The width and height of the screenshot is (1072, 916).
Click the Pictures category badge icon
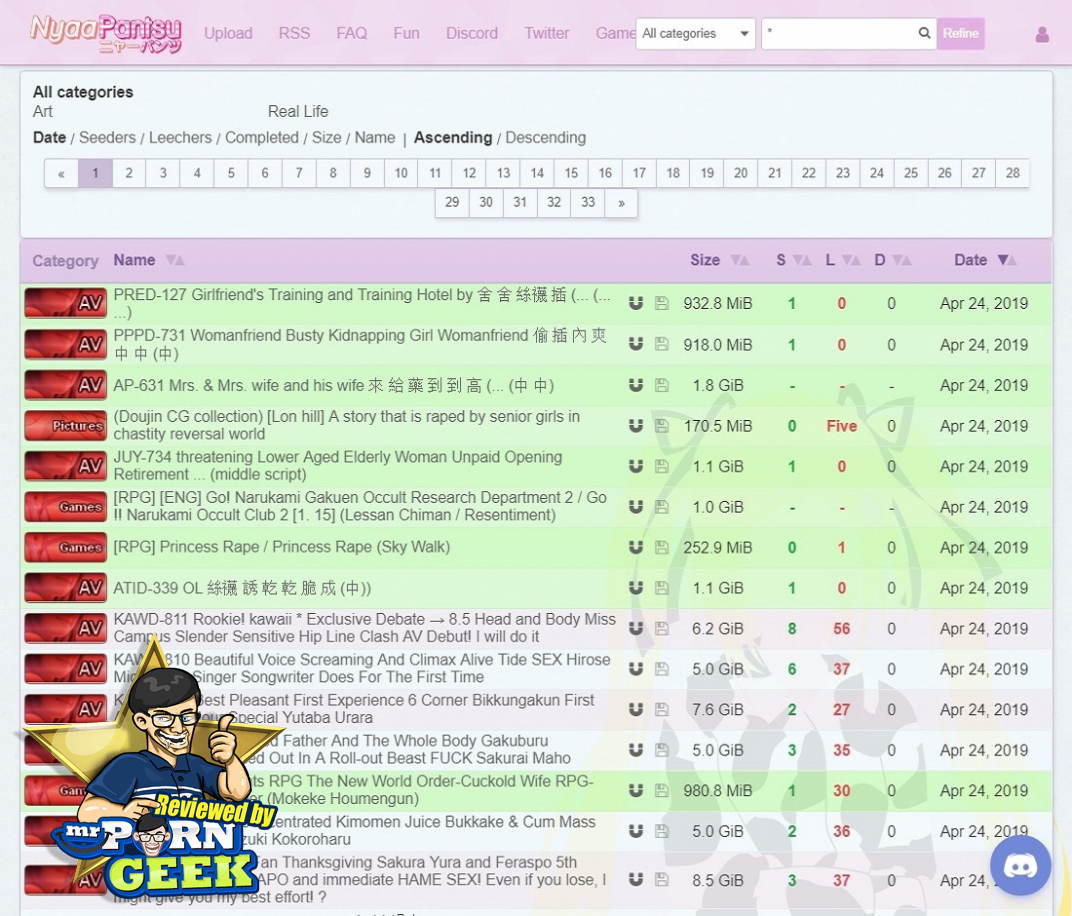[66, 426]
